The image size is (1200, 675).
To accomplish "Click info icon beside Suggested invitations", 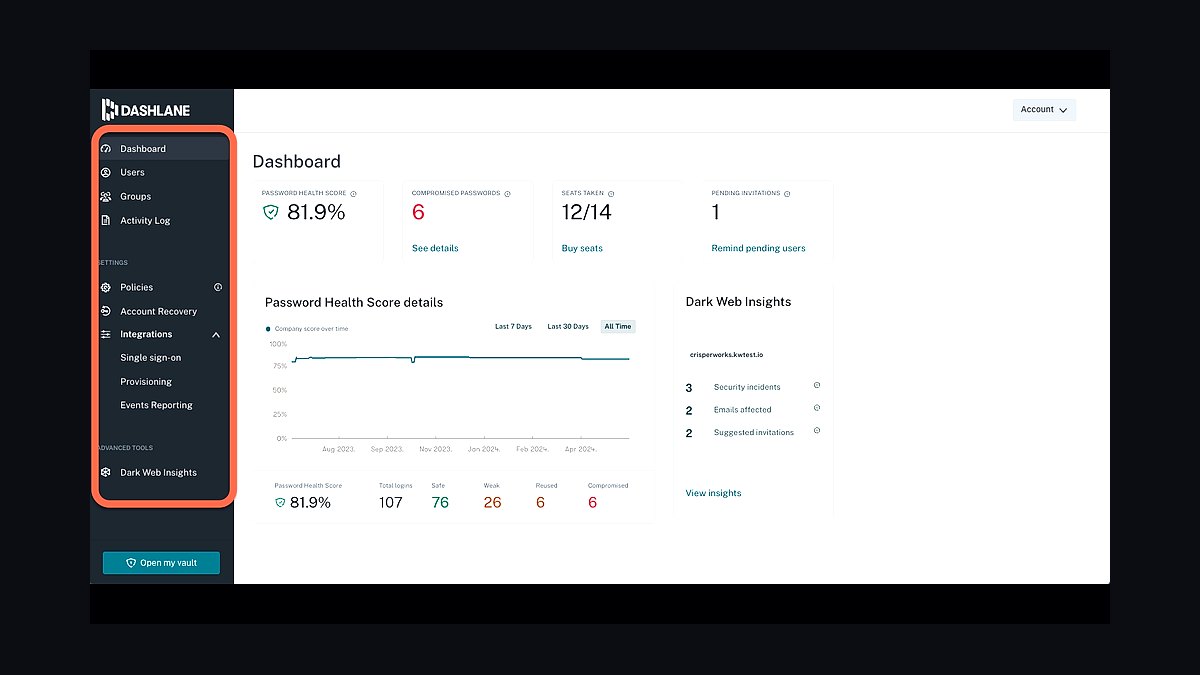I will (x=817, y=431).
